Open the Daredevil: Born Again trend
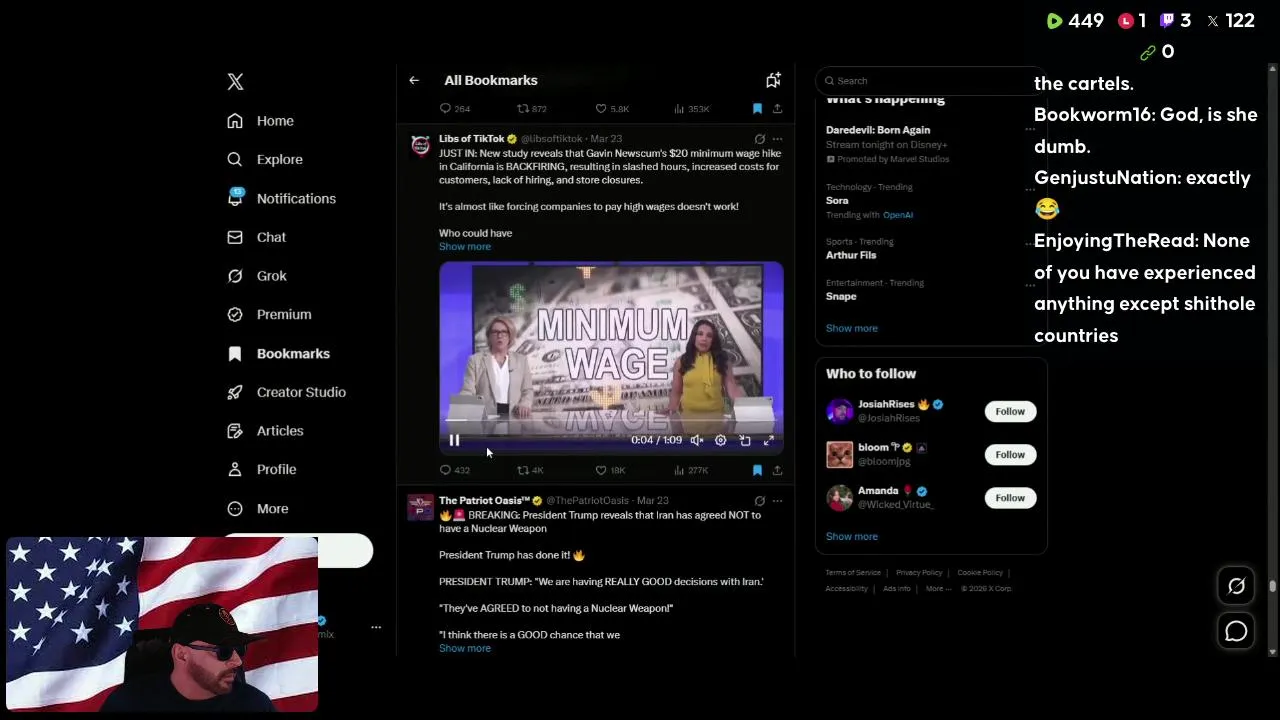1280x720 pixels. tap(878, 130)
